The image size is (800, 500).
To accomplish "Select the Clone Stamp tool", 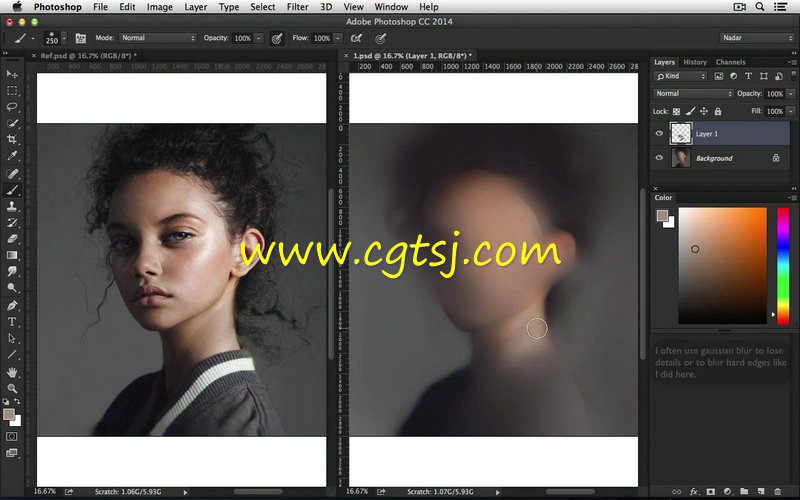I will pyautogui.click(x=12, y=206).
